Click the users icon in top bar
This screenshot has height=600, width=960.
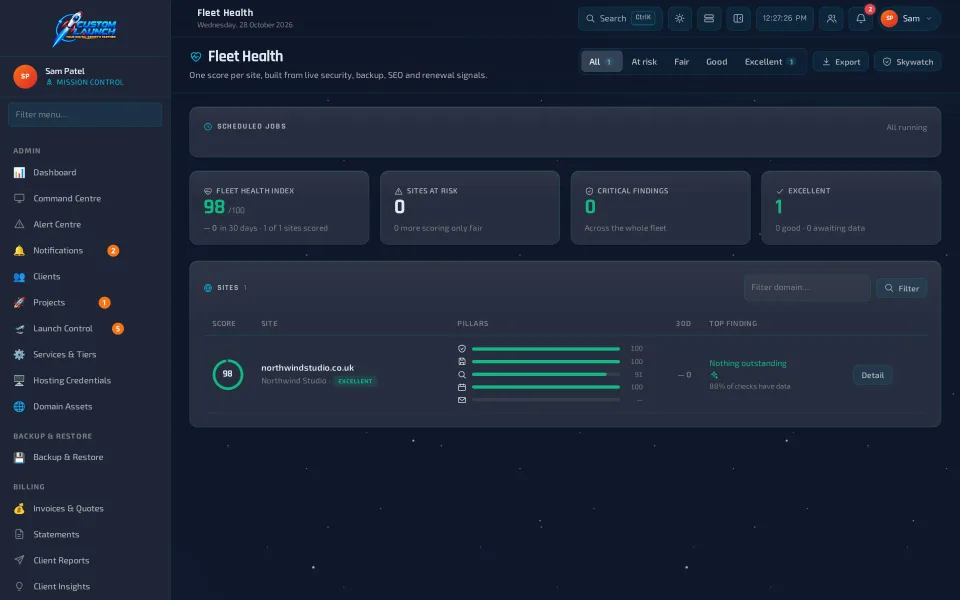point(831,18)
